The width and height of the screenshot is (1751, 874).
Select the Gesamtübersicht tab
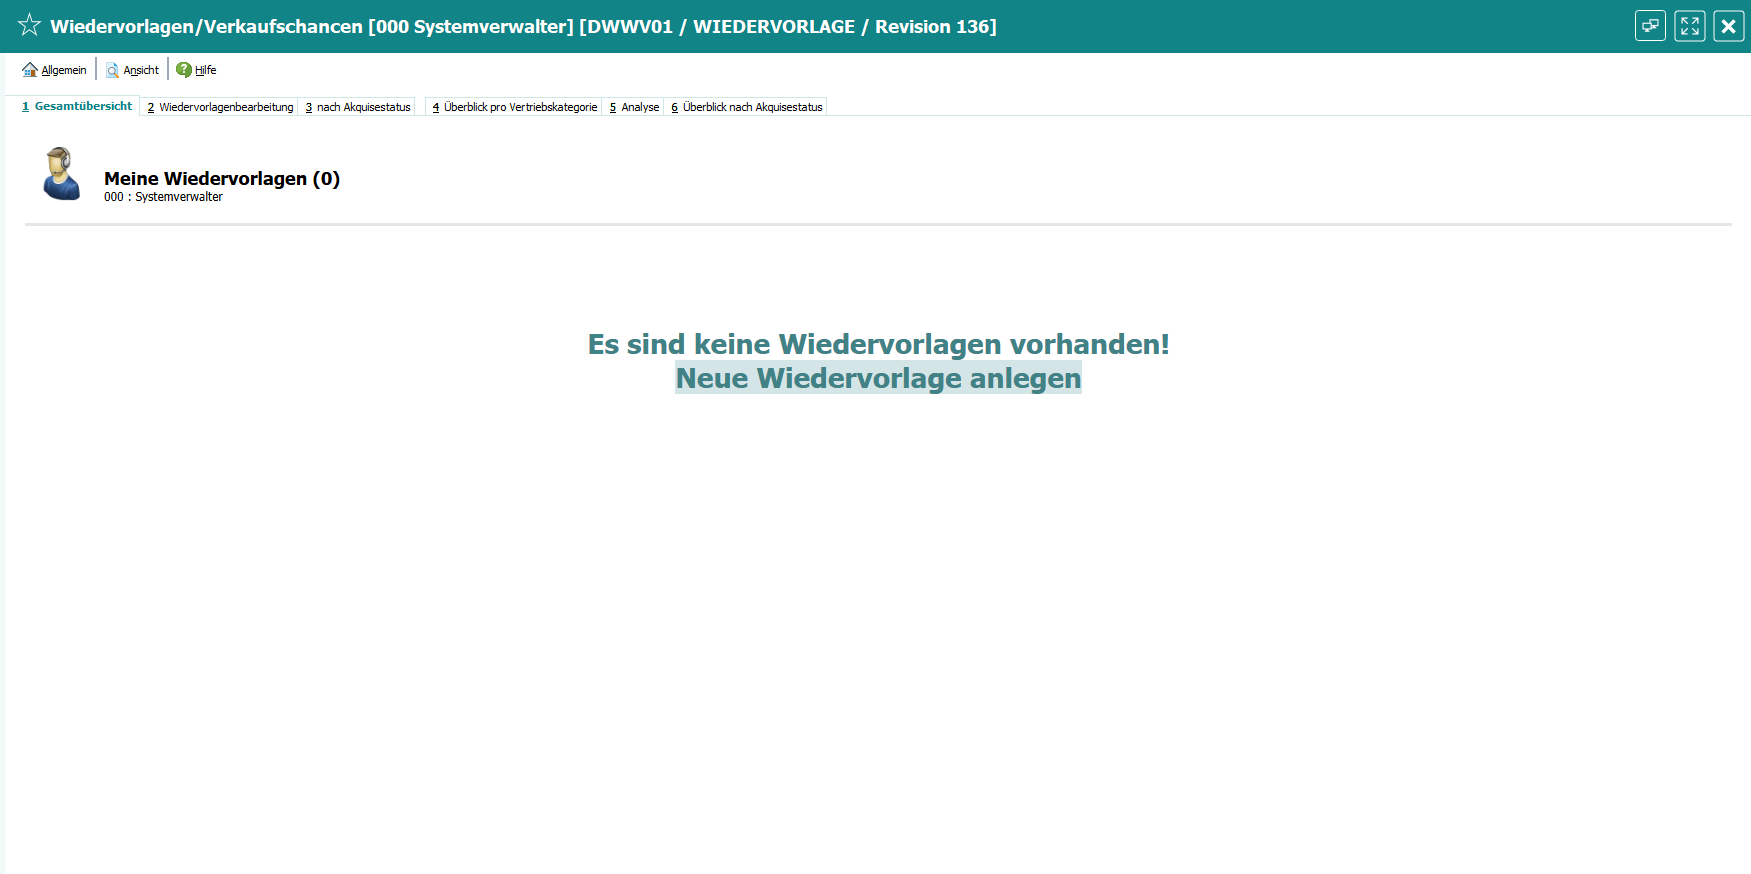pyautogui.click(x=78, y=106)
